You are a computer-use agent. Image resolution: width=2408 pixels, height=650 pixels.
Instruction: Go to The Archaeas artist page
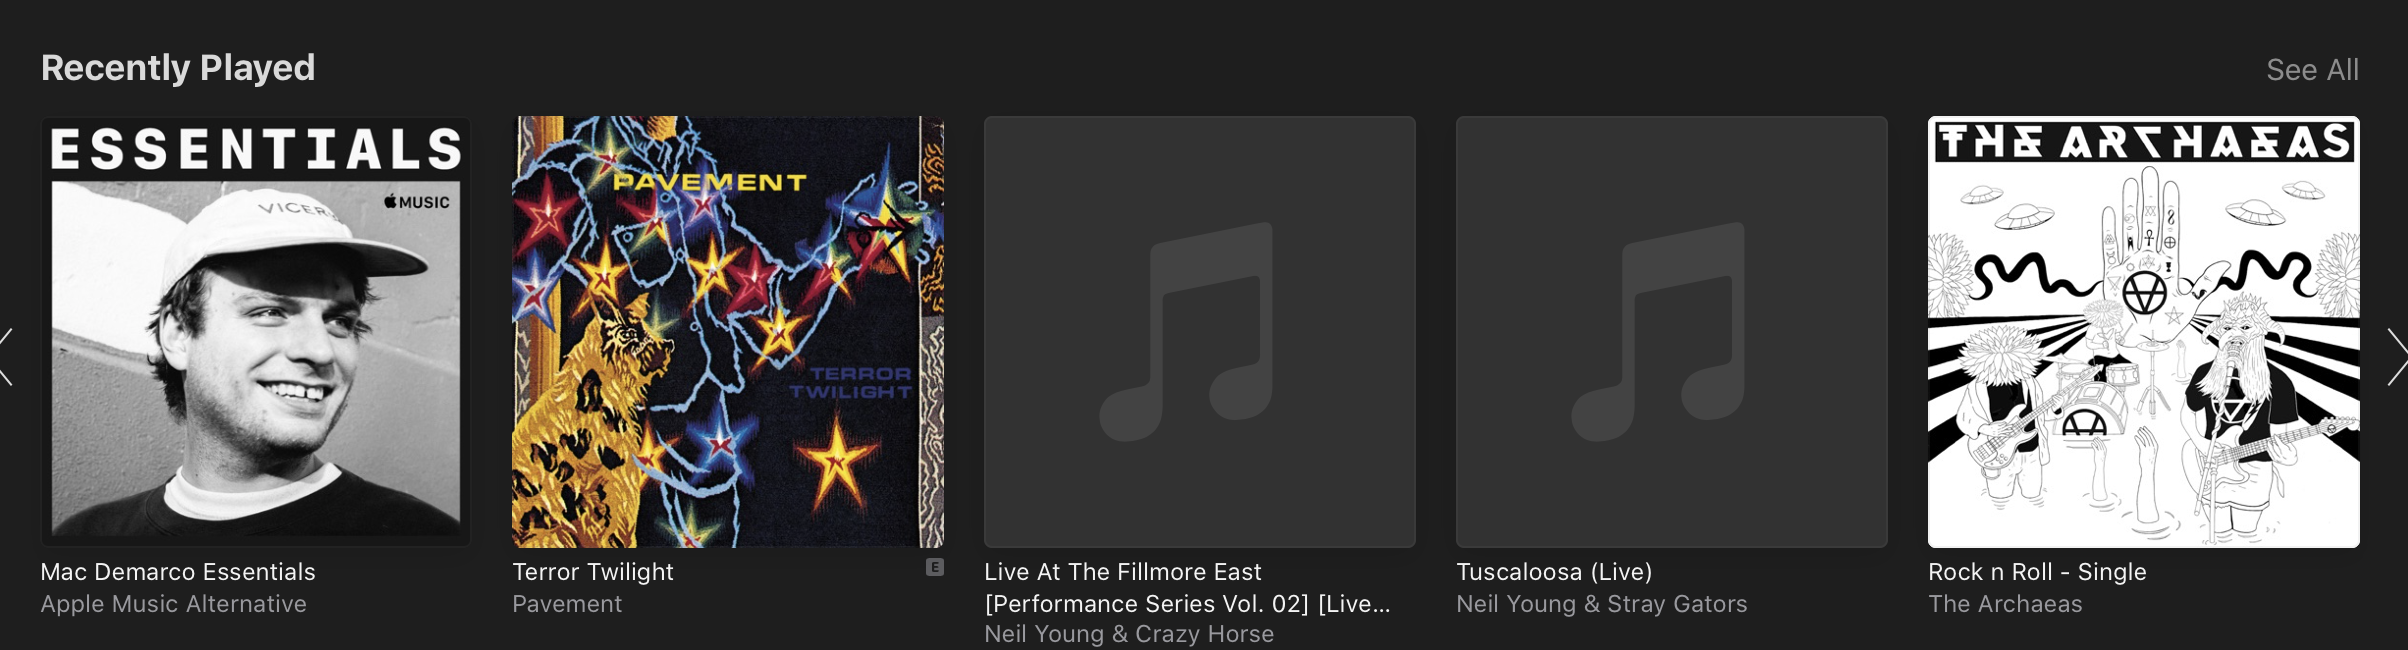coord(2005,604)
